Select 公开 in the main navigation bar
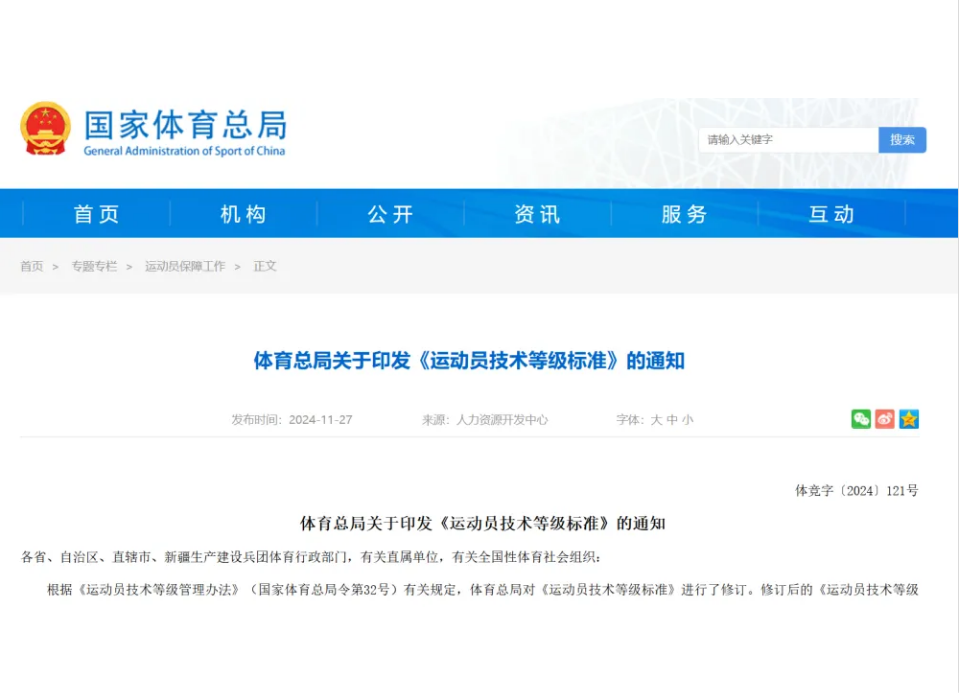Screen dimensions: 959x693 [390, 214]
